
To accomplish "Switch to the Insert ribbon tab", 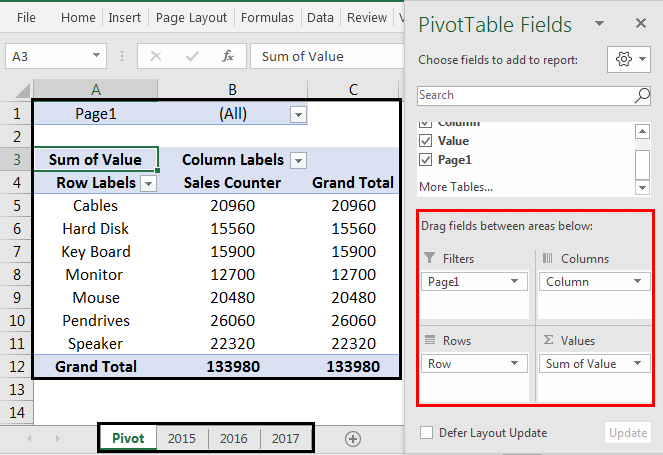I will tap(124, 18).
